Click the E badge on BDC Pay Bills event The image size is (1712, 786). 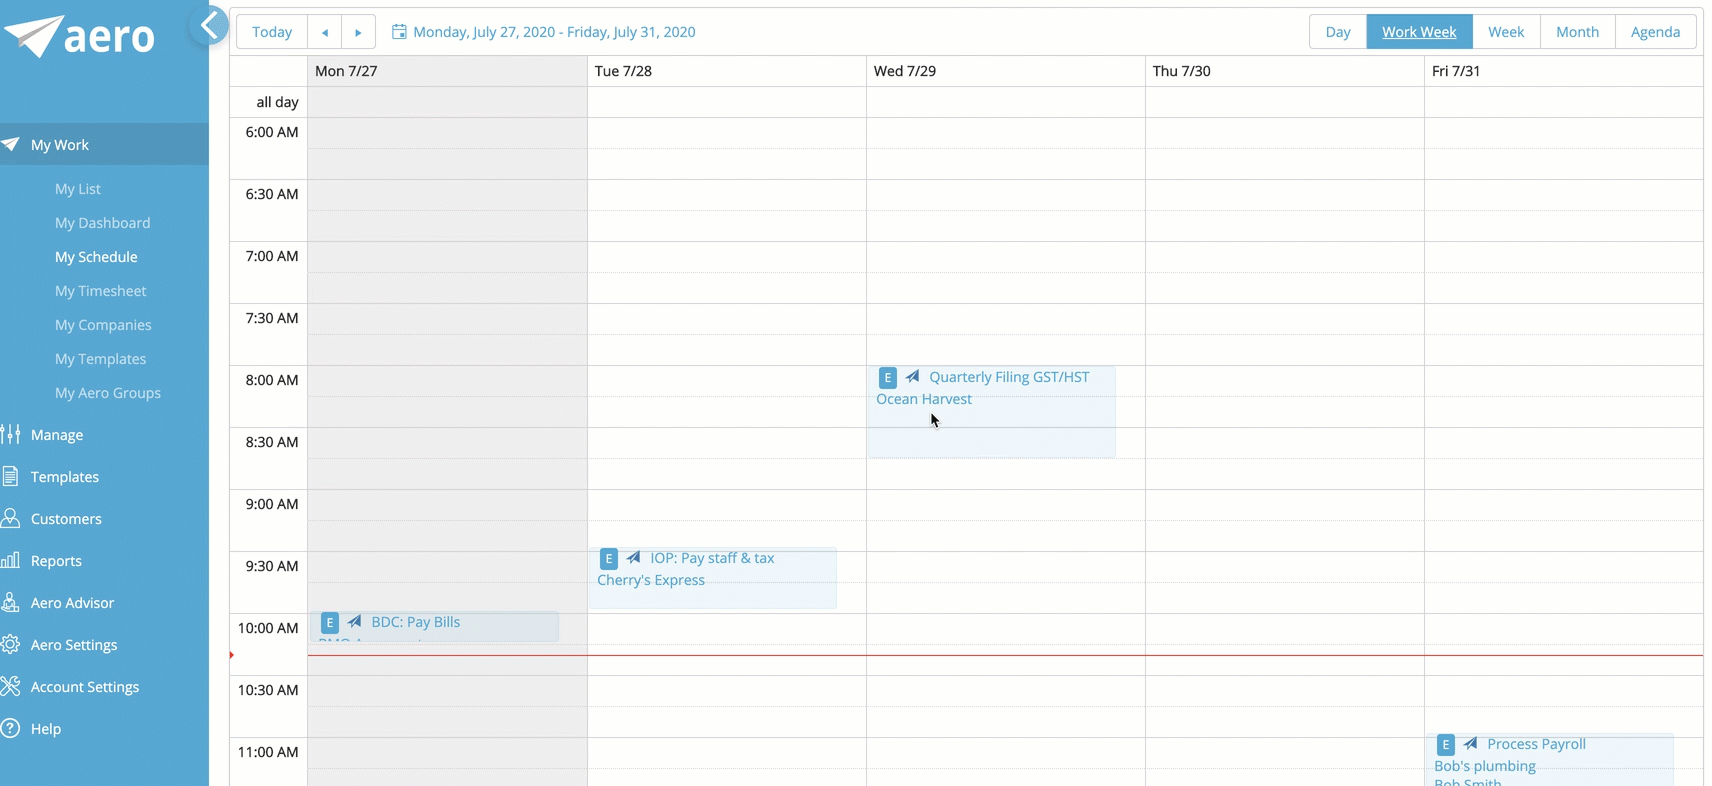pyautogui.click(x=329, y=623)
